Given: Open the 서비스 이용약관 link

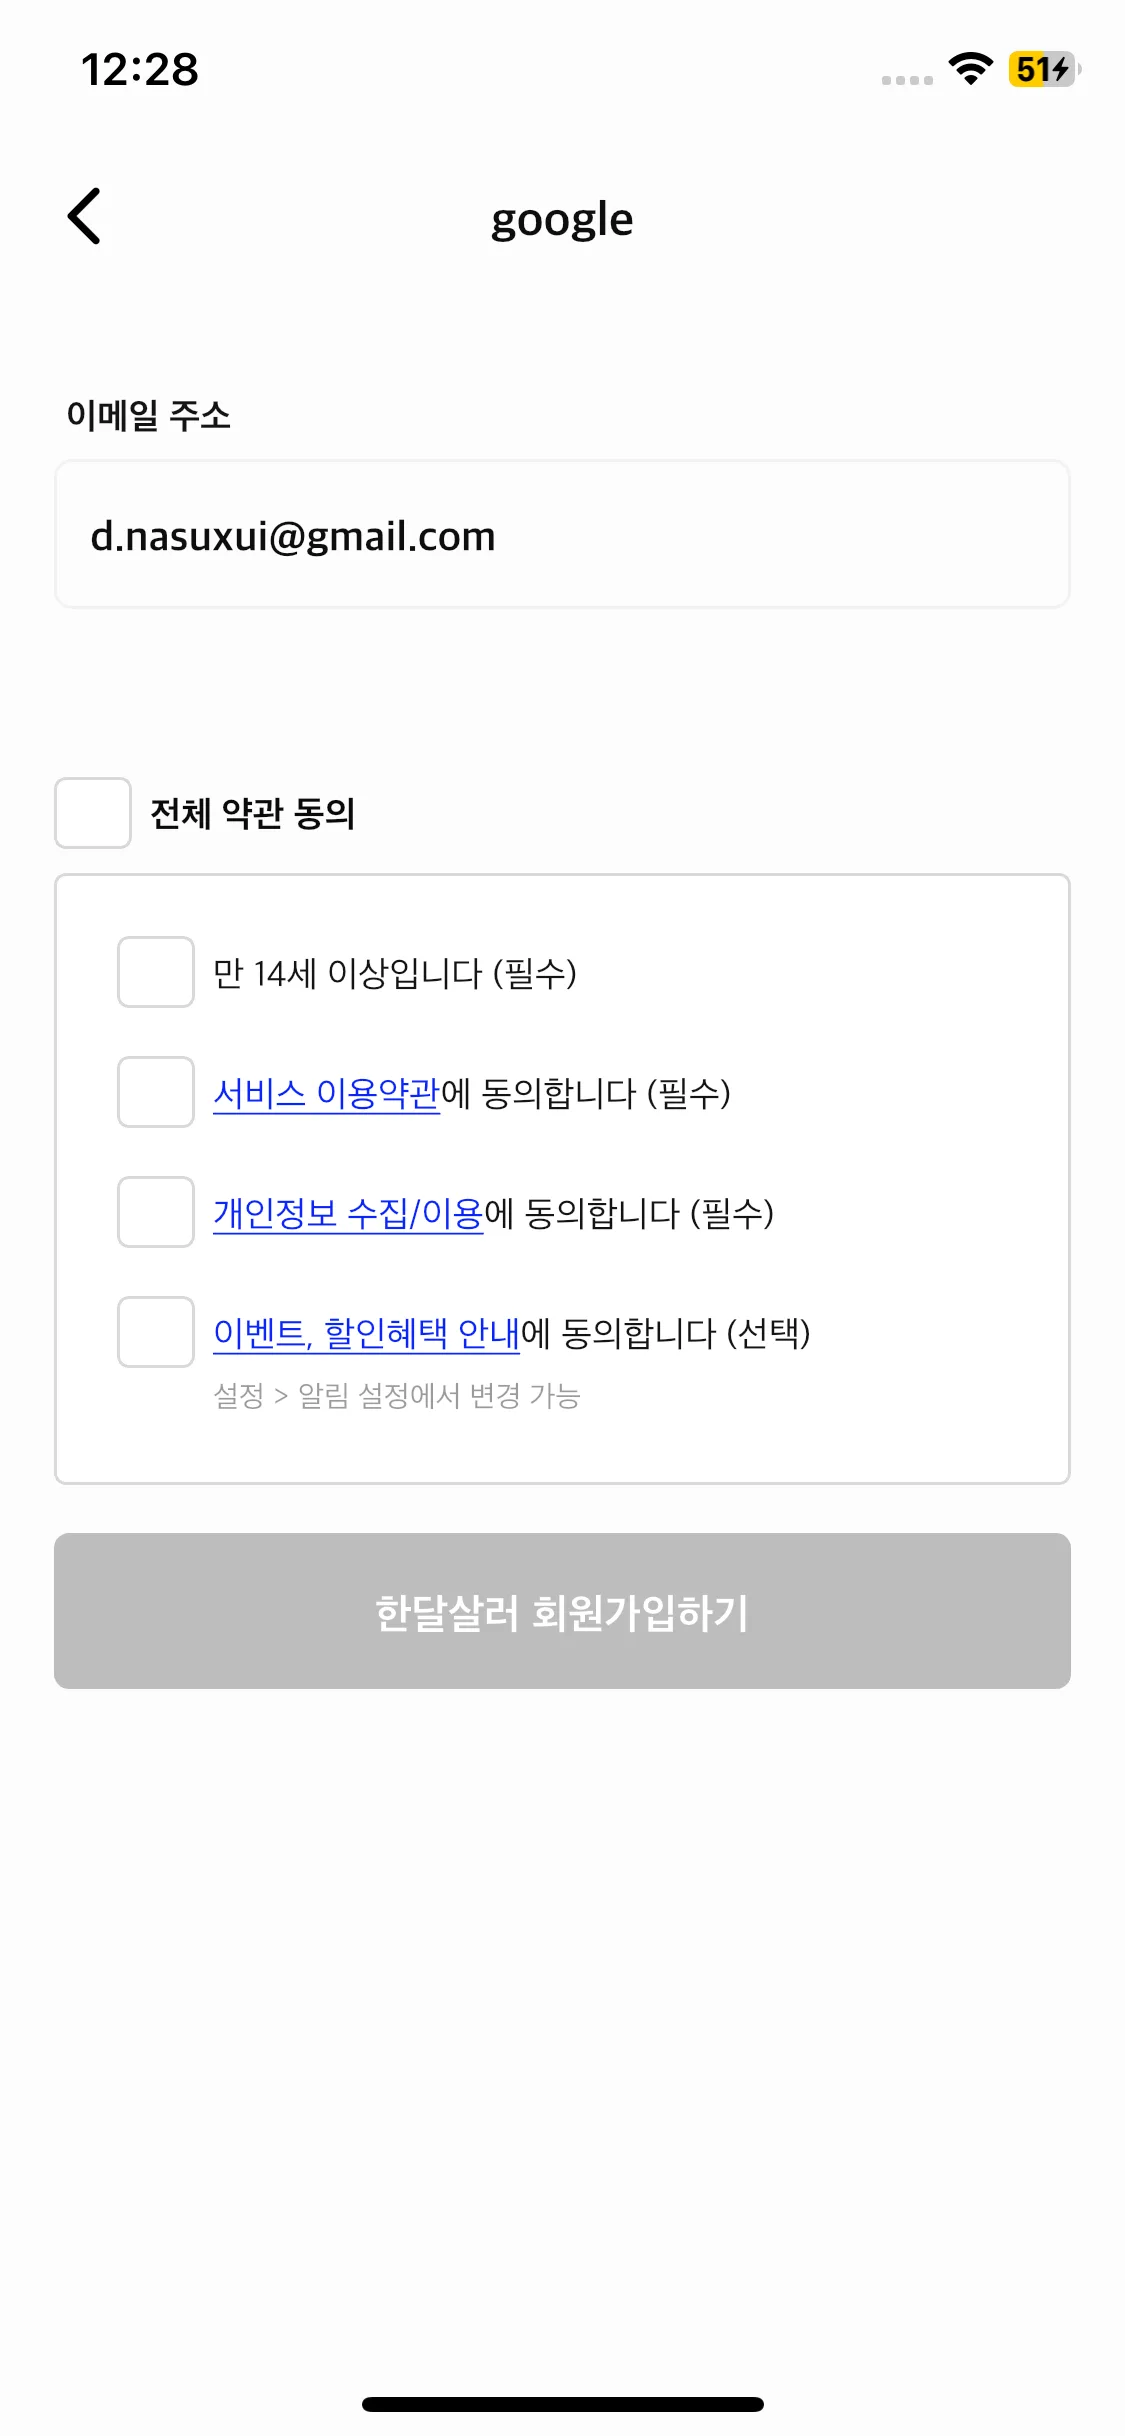Looking at the screenshot, I should click(x=327, y=1093).
